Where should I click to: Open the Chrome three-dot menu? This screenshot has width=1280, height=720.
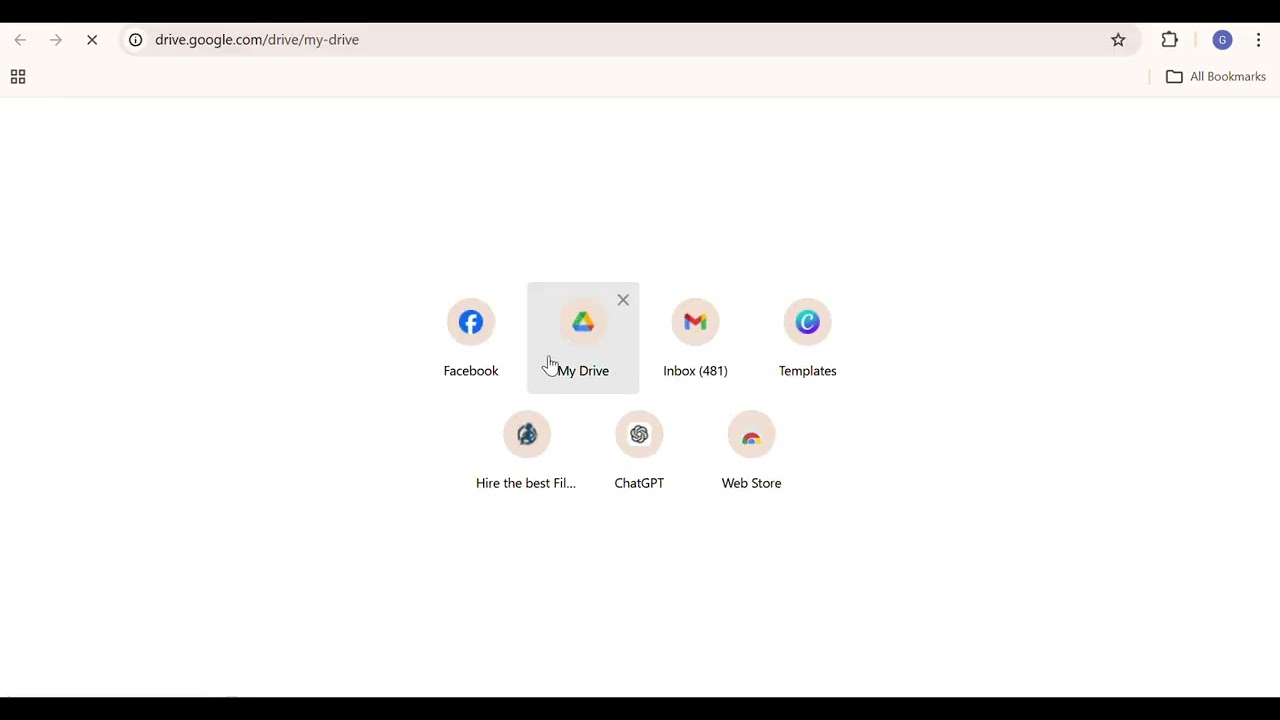tap(1258, 40)
